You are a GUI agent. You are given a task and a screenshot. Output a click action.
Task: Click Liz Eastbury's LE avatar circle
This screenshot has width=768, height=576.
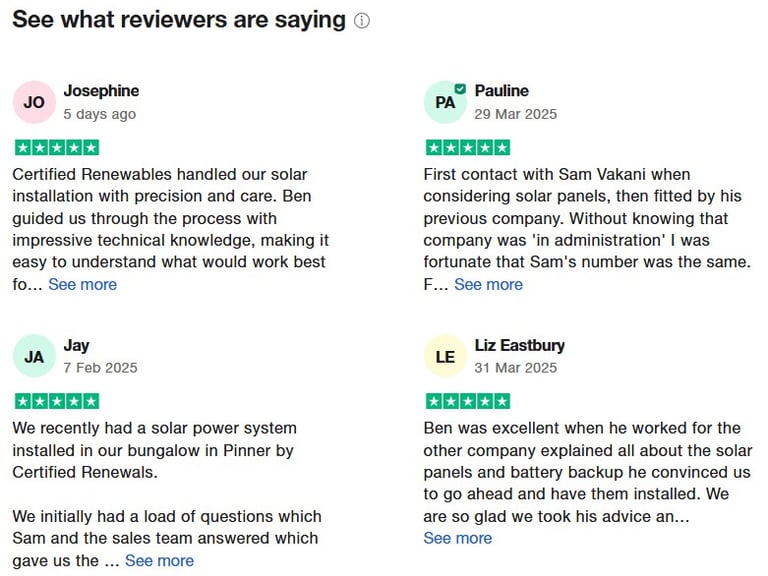pos(445,356)
